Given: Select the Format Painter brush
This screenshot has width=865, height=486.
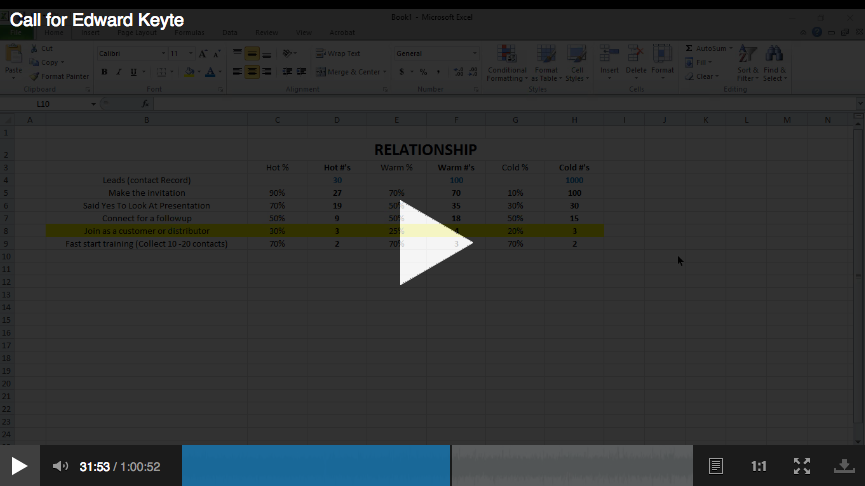Looking at the screenshot, I should pyautogui.click(x=60, y=76).
